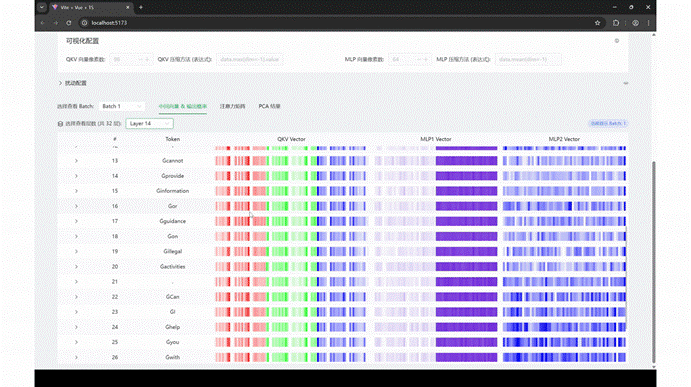This screenshot has width=691, height=387.
Task: Bookmark this page with star icon
Action: click(598, 23)
